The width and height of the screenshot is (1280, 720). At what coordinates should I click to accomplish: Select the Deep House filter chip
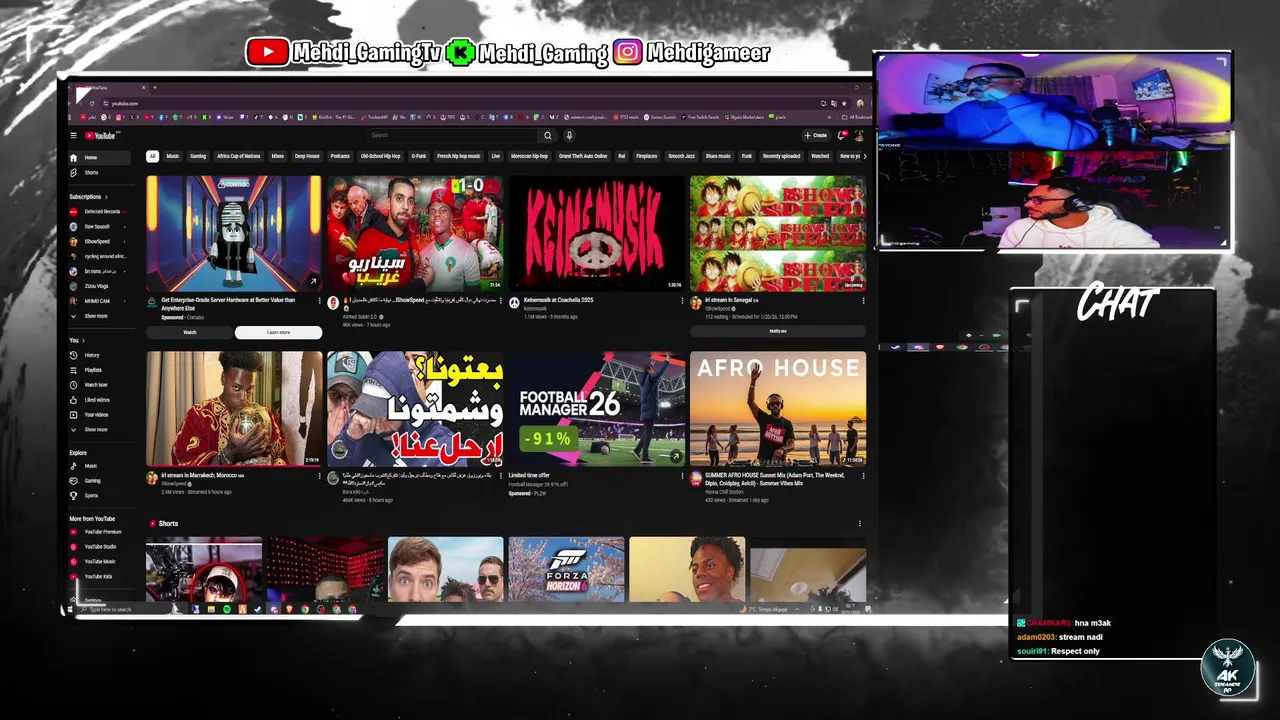[x=307, y=156]
